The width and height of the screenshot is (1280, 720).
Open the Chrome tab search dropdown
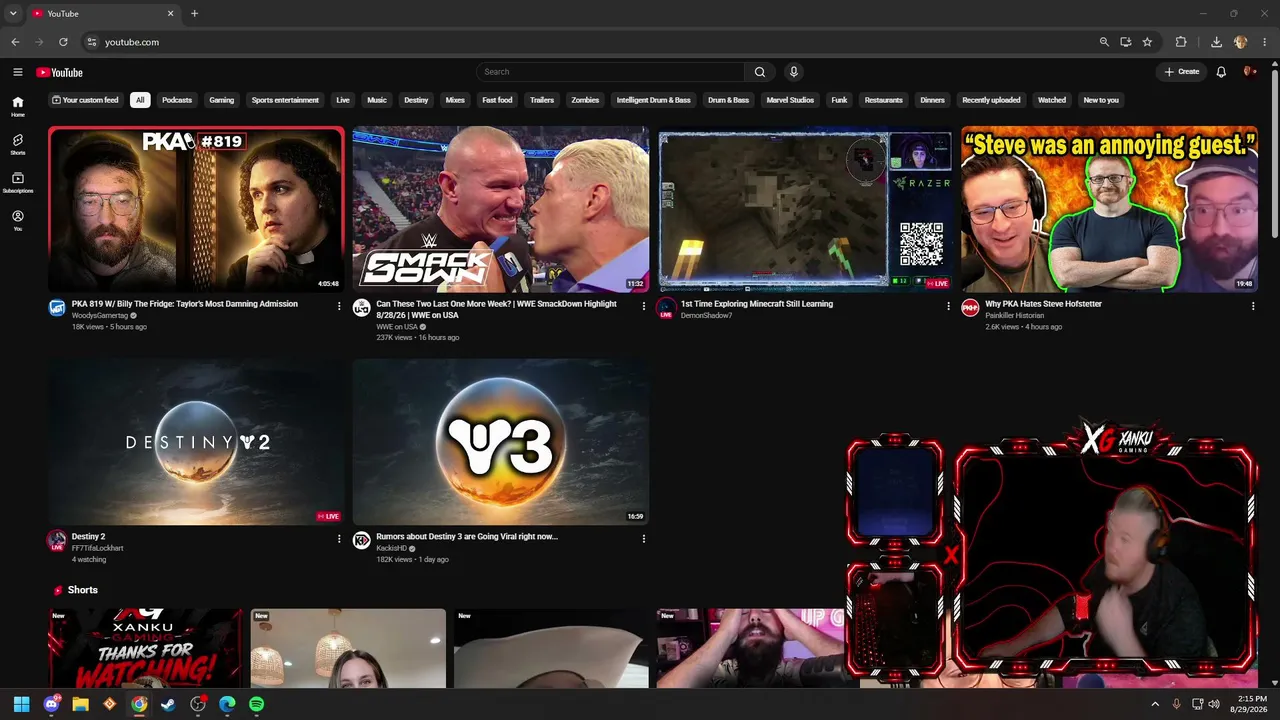click(x=13, y=14)
